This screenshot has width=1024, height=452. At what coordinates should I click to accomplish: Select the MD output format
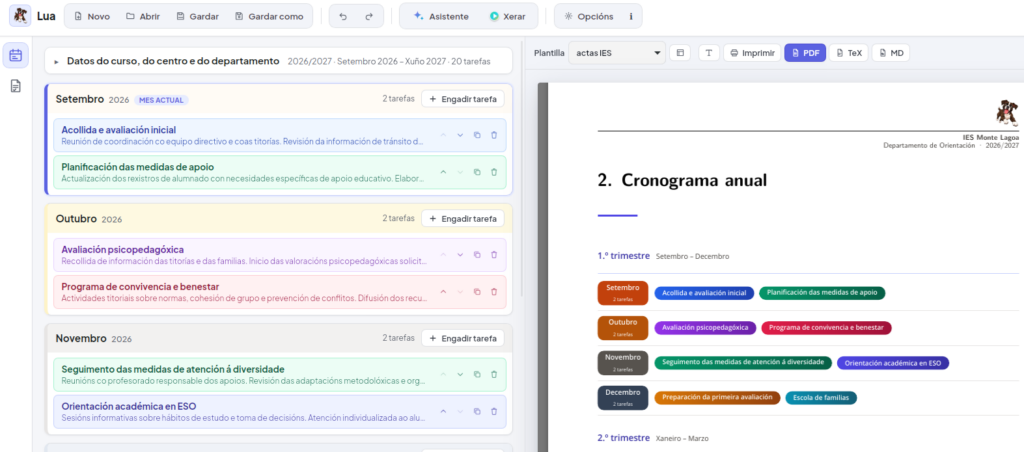(x=890, y=53)
